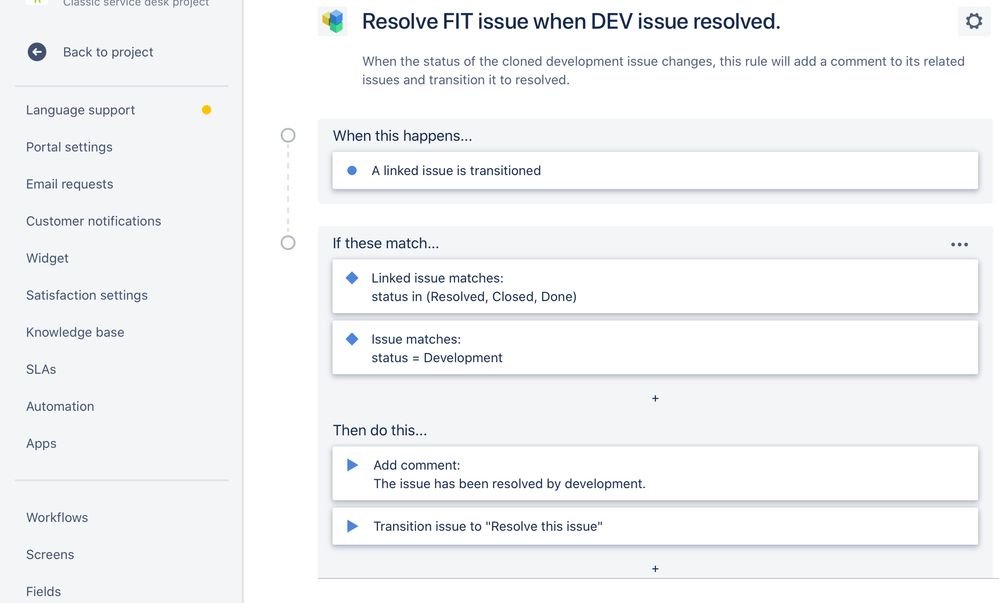Open Apps in the sidebar
Image resolution: width=999 pixels, height=603 pixels.
tap(41, 443)
